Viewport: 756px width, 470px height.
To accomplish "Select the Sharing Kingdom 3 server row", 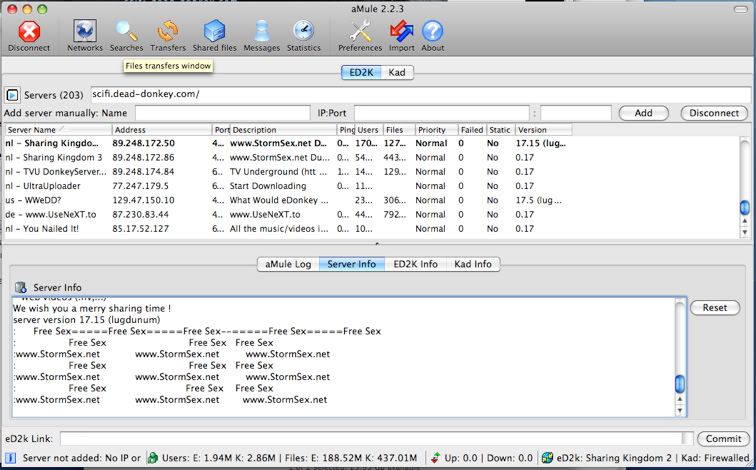I will [371, 158].
